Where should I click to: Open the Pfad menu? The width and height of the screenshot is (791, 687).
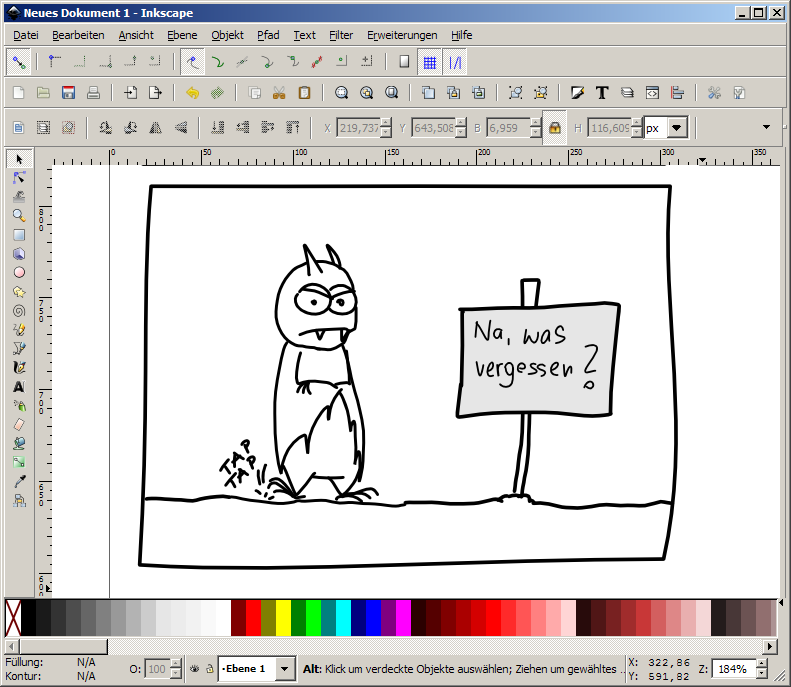pos(268,35)
